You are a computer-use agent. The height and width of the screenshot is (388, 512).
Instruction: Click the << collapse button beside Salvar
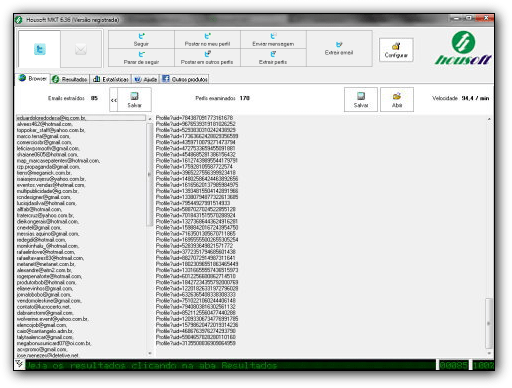114,100
